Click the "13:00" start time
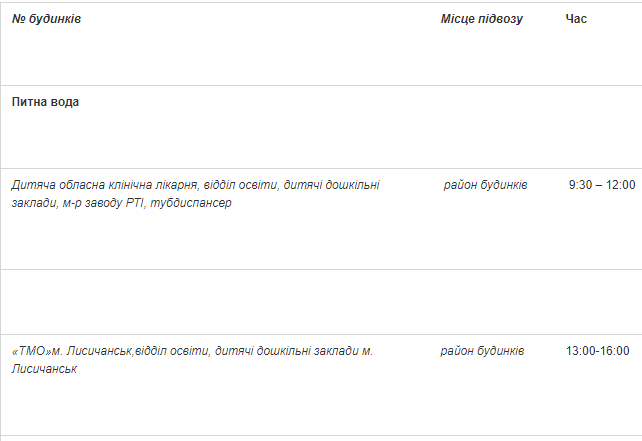This screenshot has width=642, height=441. [580, 351]
